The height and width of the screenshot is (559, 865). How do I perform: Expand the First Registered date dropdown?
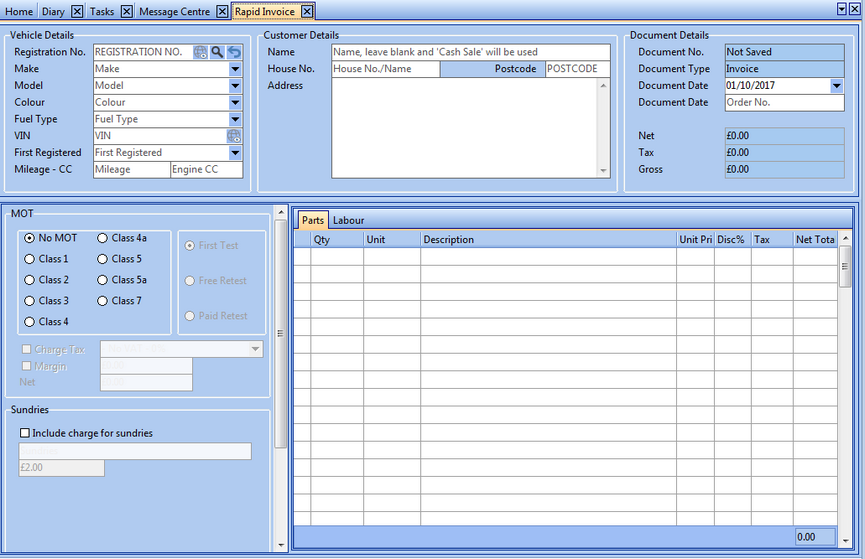point(235,153)
